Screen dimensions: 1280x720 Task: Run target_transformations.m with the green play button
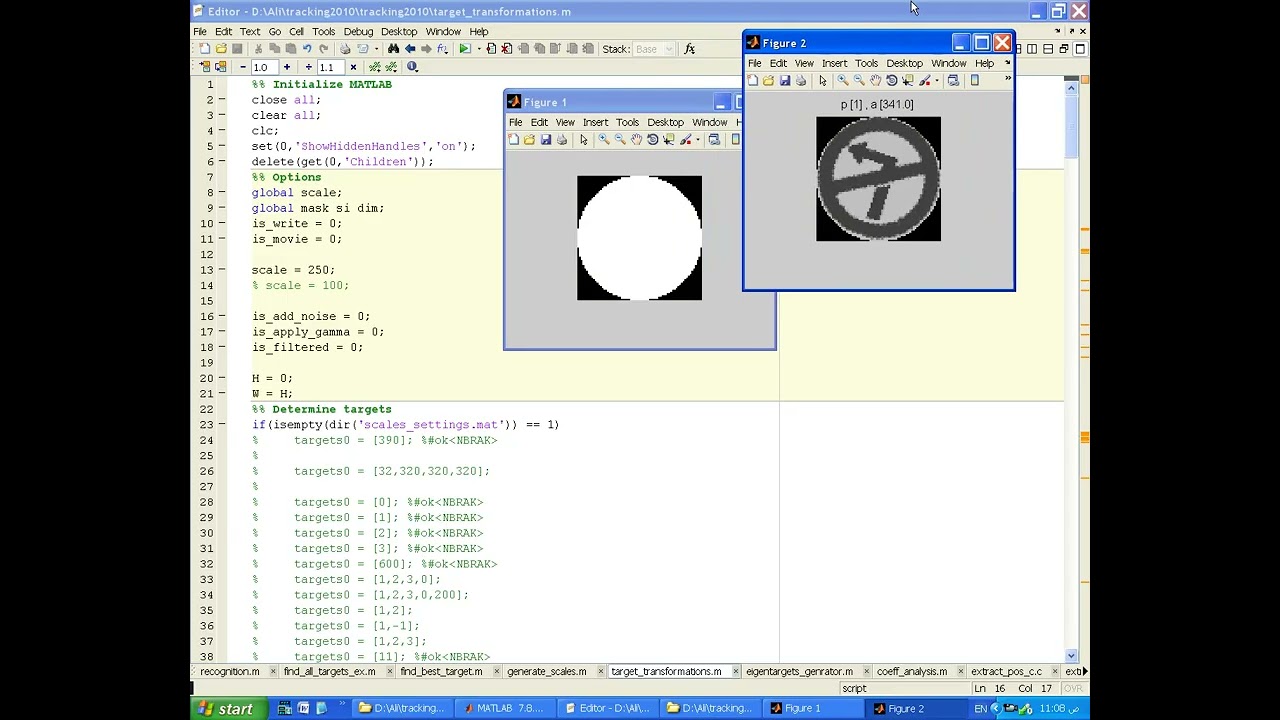pyautogui.click(x=464, y=49)
